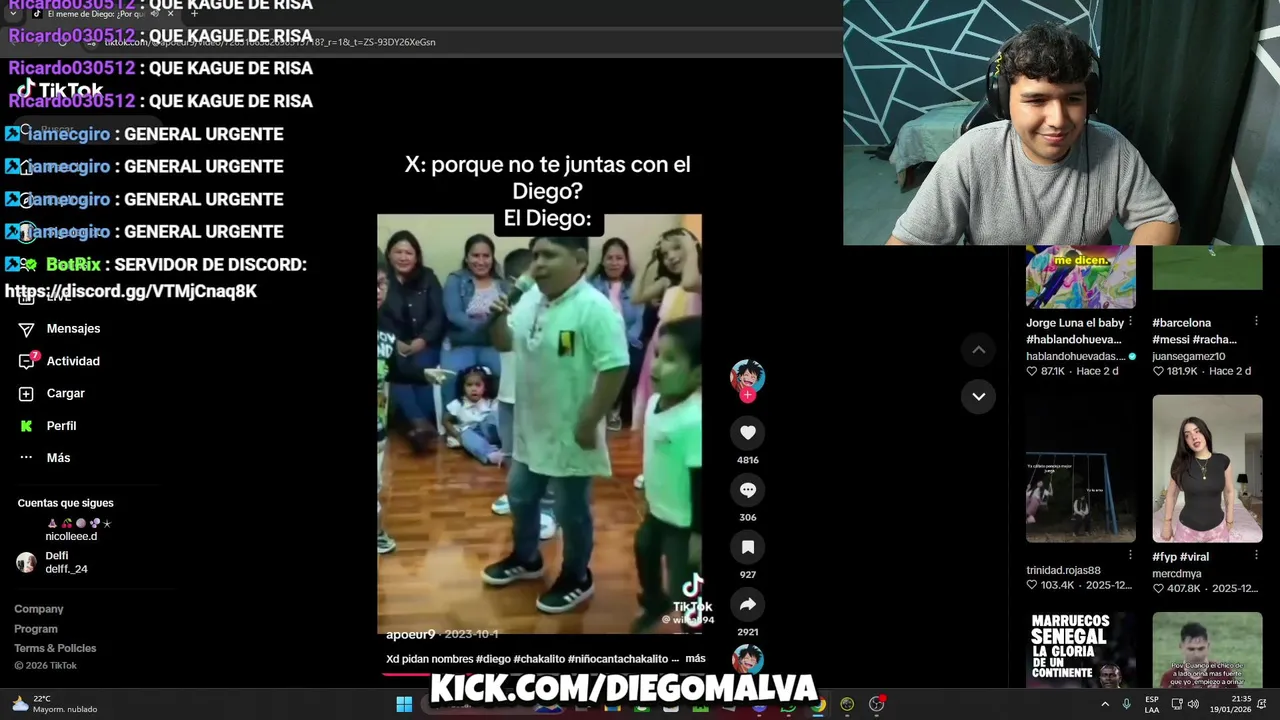Viewport: 1280px width, 720px height.
Task: Open the juansegamez10 account link
Action: (x=1189, y=356)
